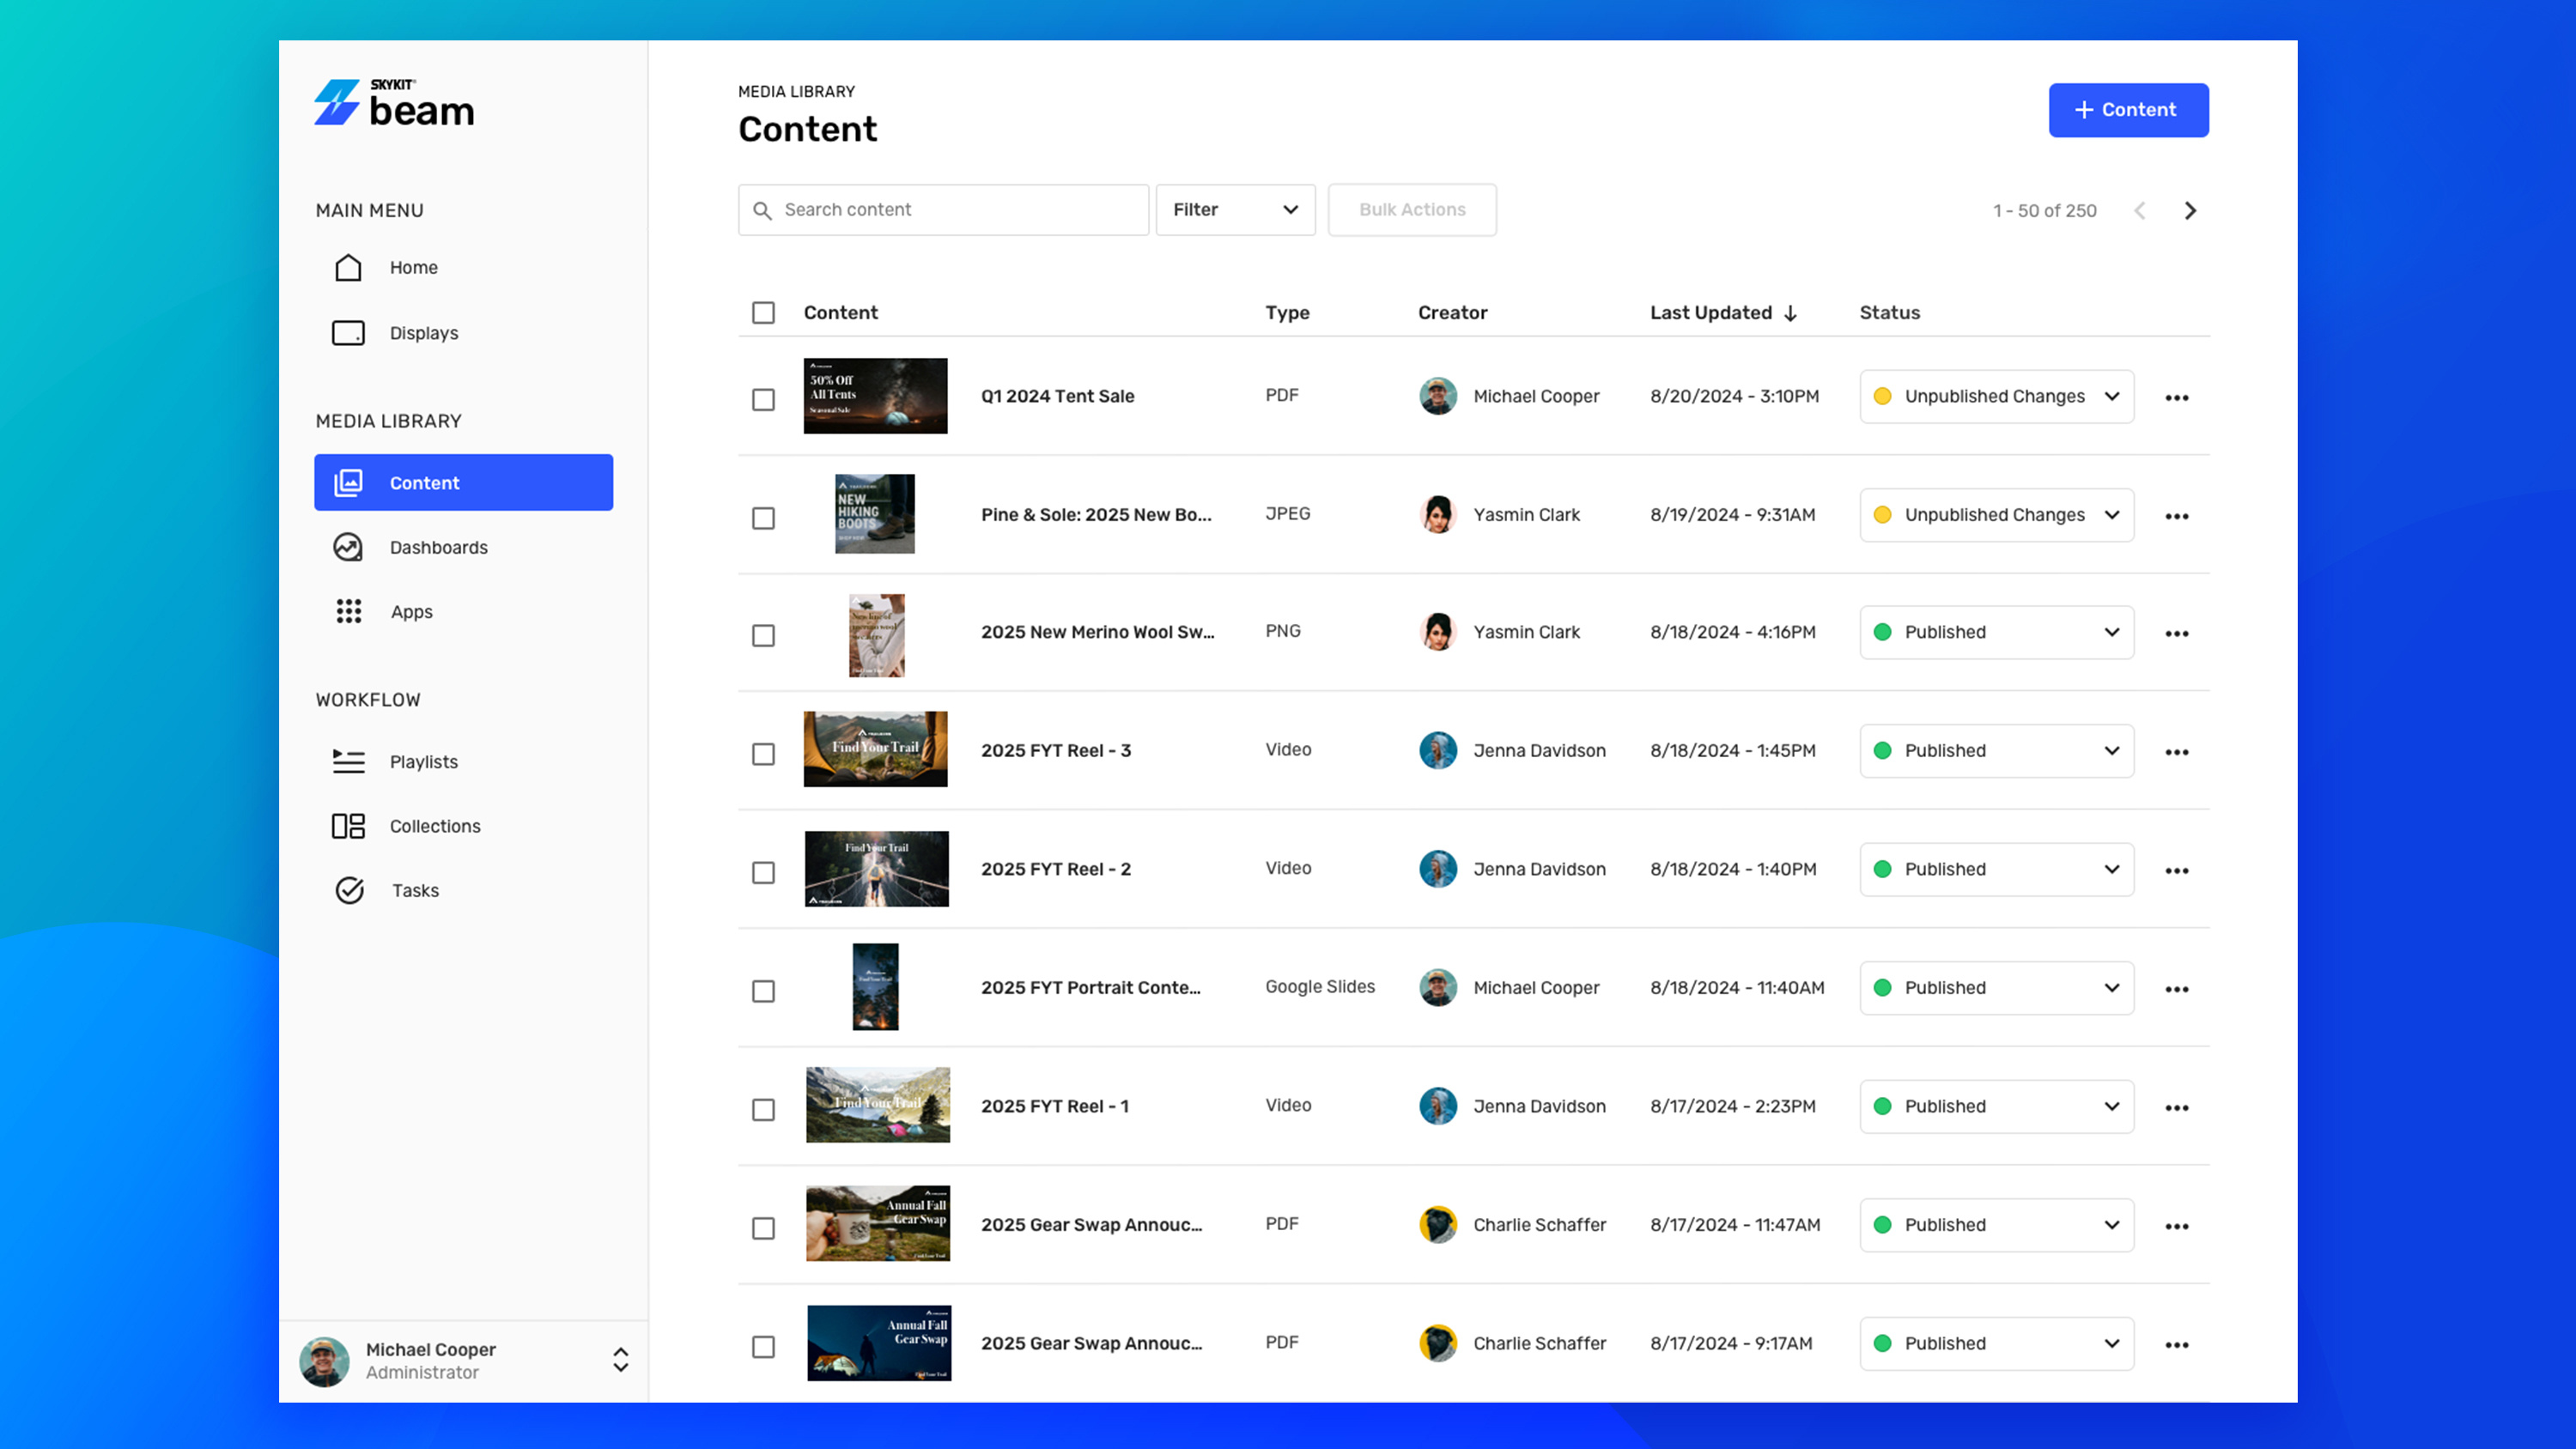Open Playlists under Workflow
Screen dimensions: 2576x1449
[x=463, y=761]
